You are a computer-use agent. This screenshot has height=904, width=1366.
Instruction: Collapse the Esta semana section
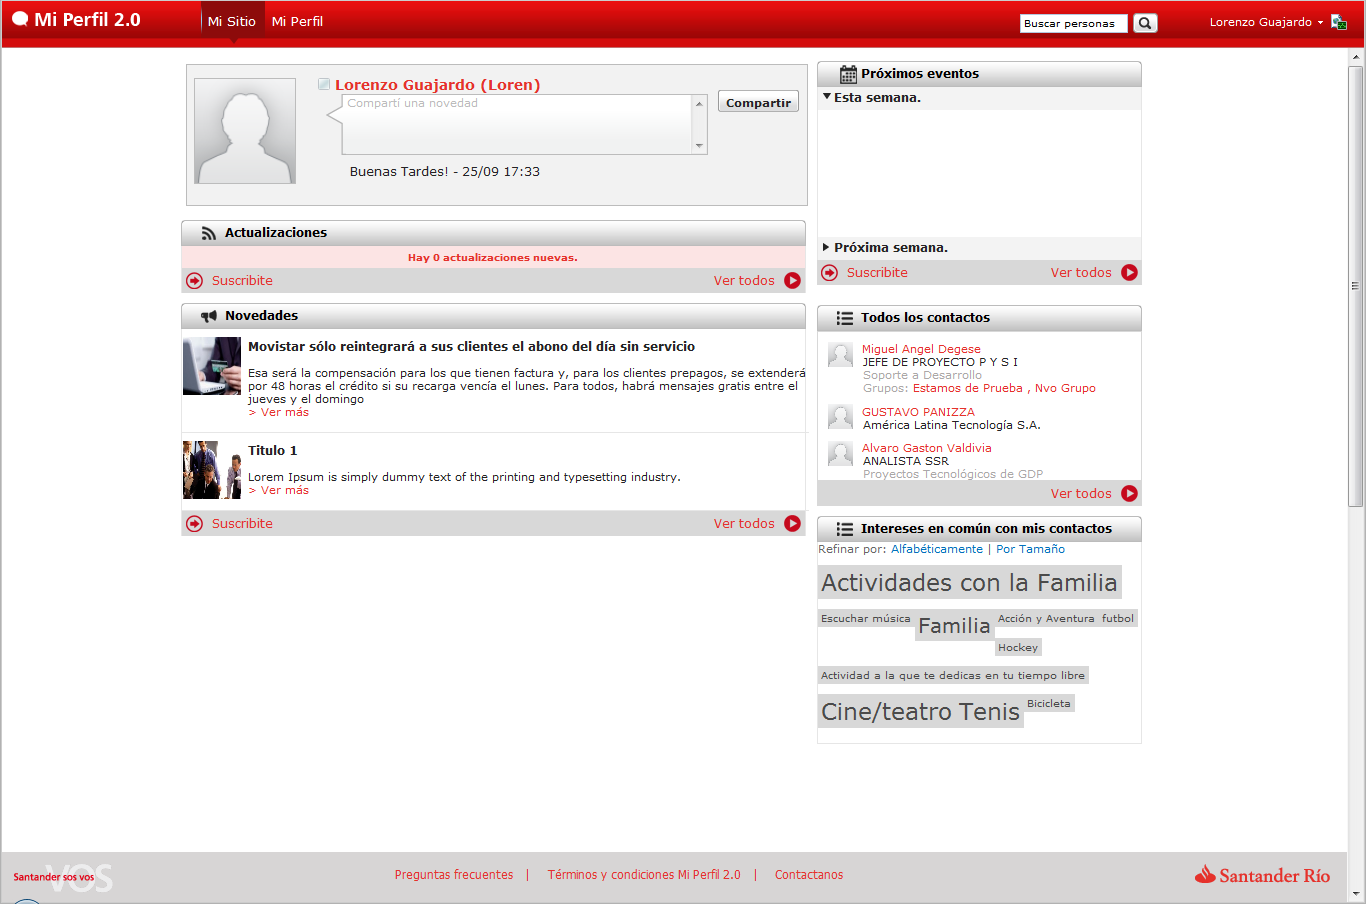pos(827,98)
